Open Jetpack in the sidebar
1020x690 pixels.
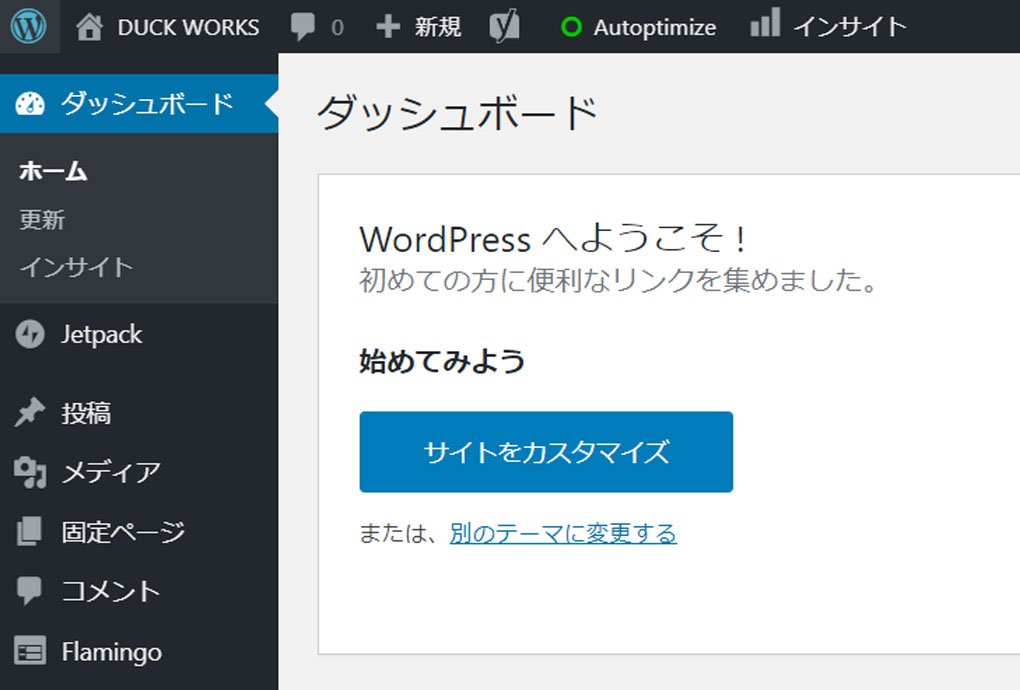[101, 334]
